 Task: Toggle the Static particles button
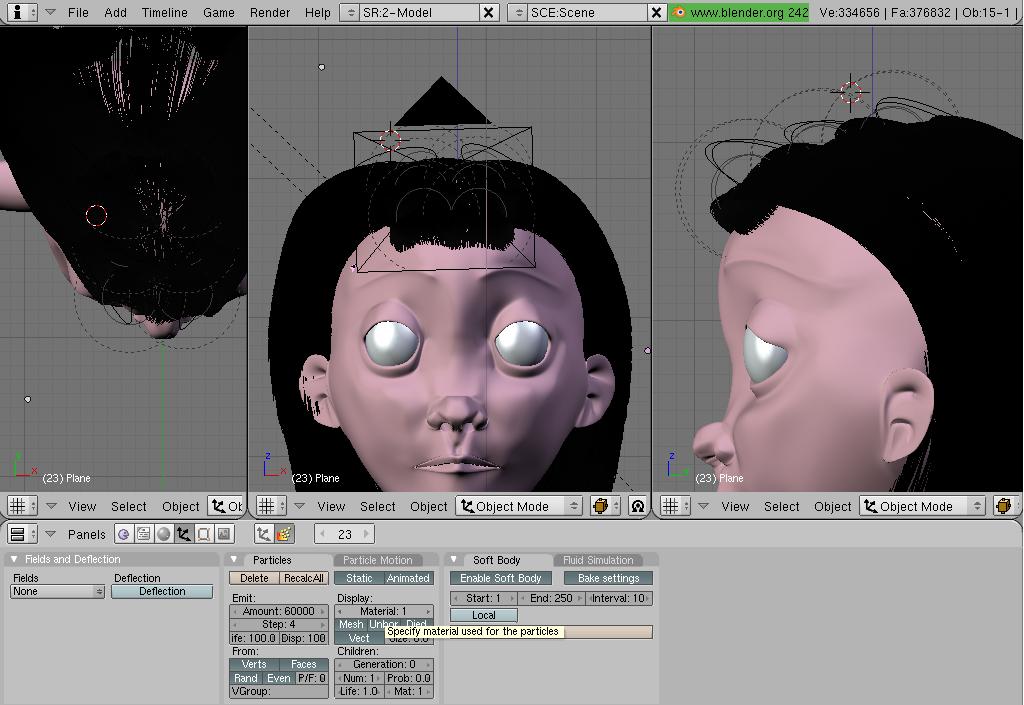click(359, 578)
